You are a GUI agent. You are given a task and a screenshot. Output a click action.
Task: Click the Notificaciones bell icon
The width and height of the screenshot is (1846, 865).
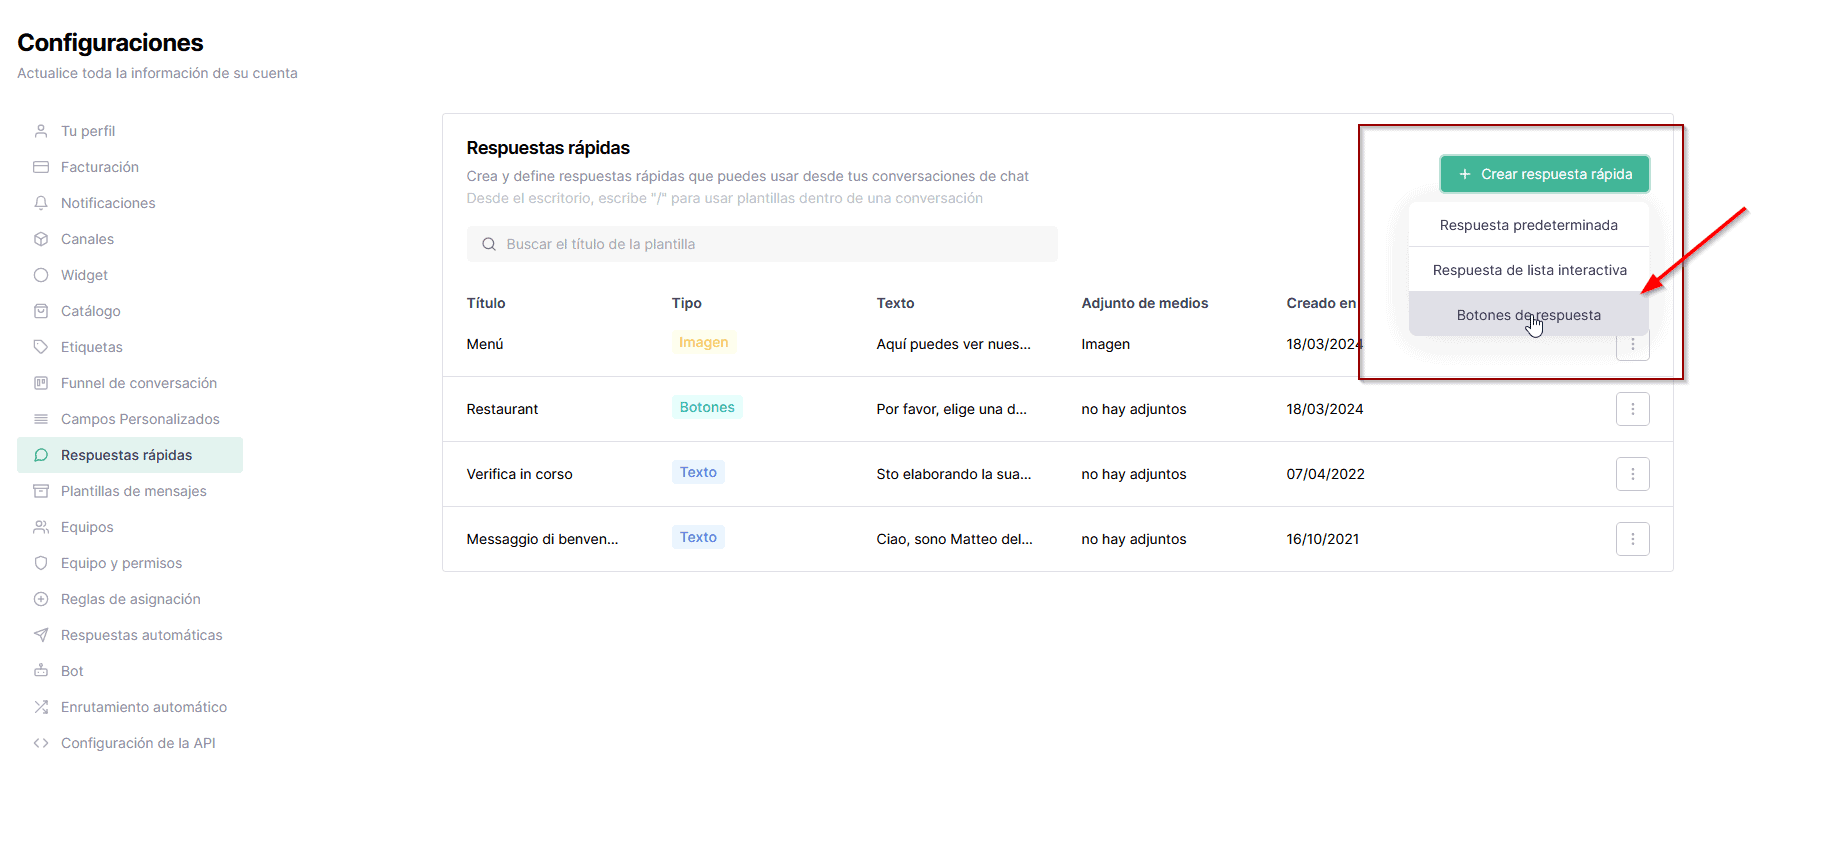tap(41, 203)
